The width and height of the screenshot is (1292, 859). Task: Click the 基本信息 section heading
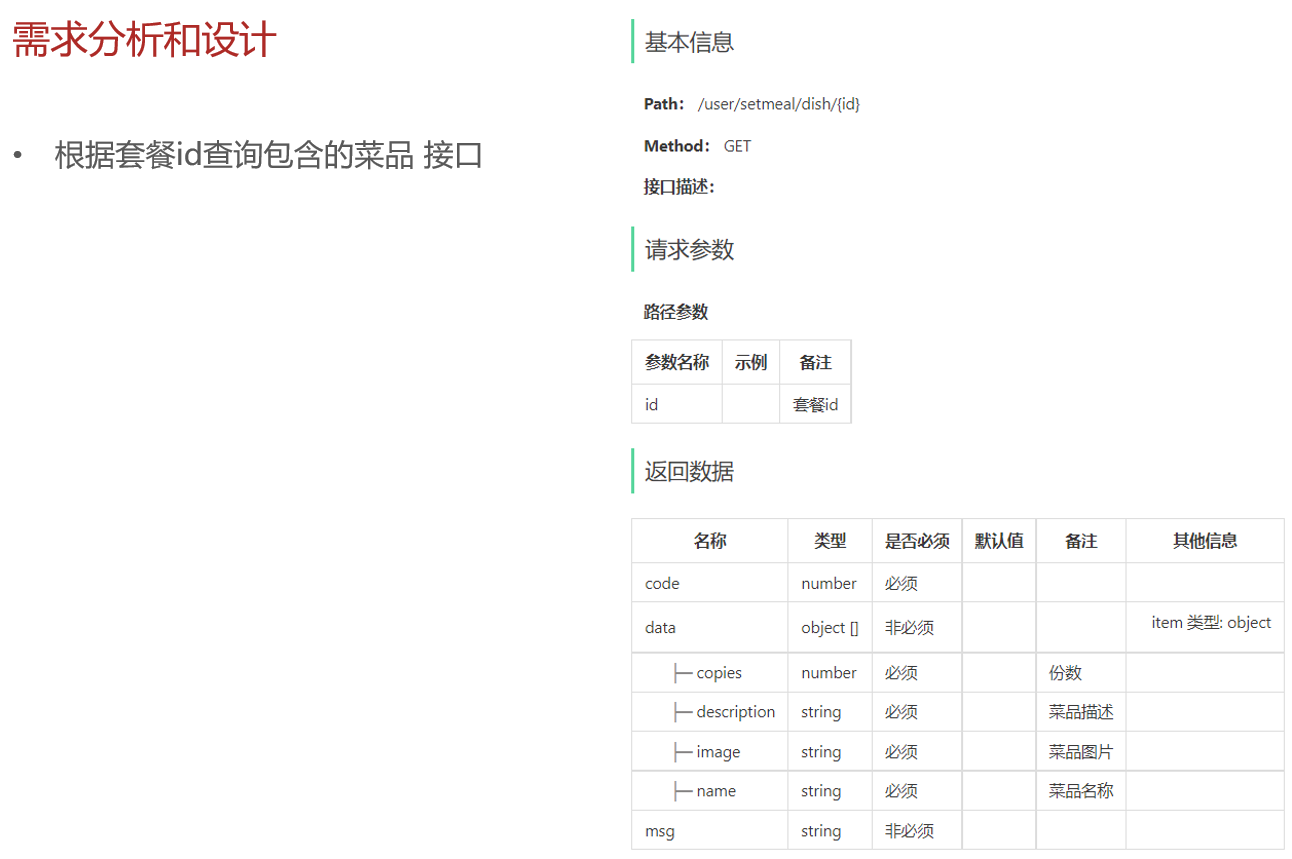coord(689,42)
